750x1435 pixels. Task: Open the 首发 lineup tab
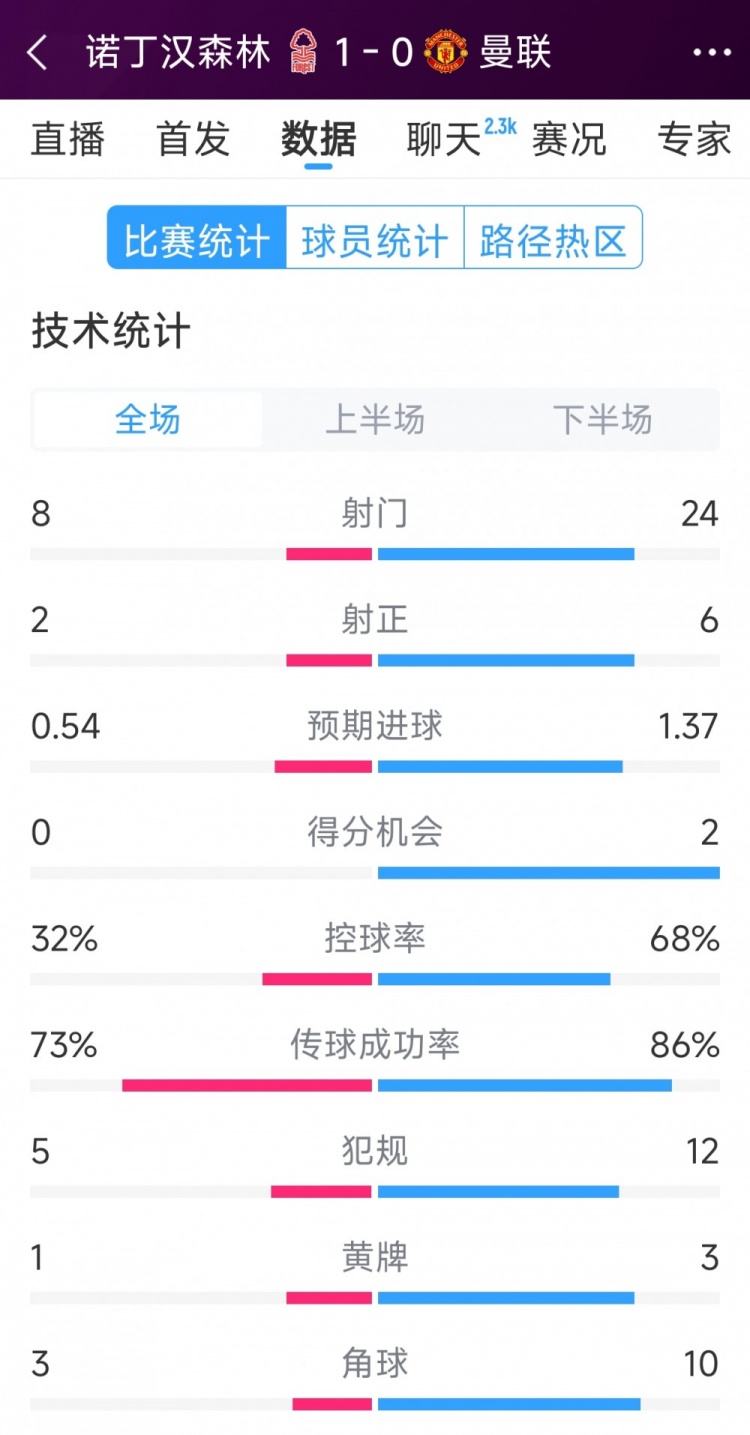coord(193,139)
